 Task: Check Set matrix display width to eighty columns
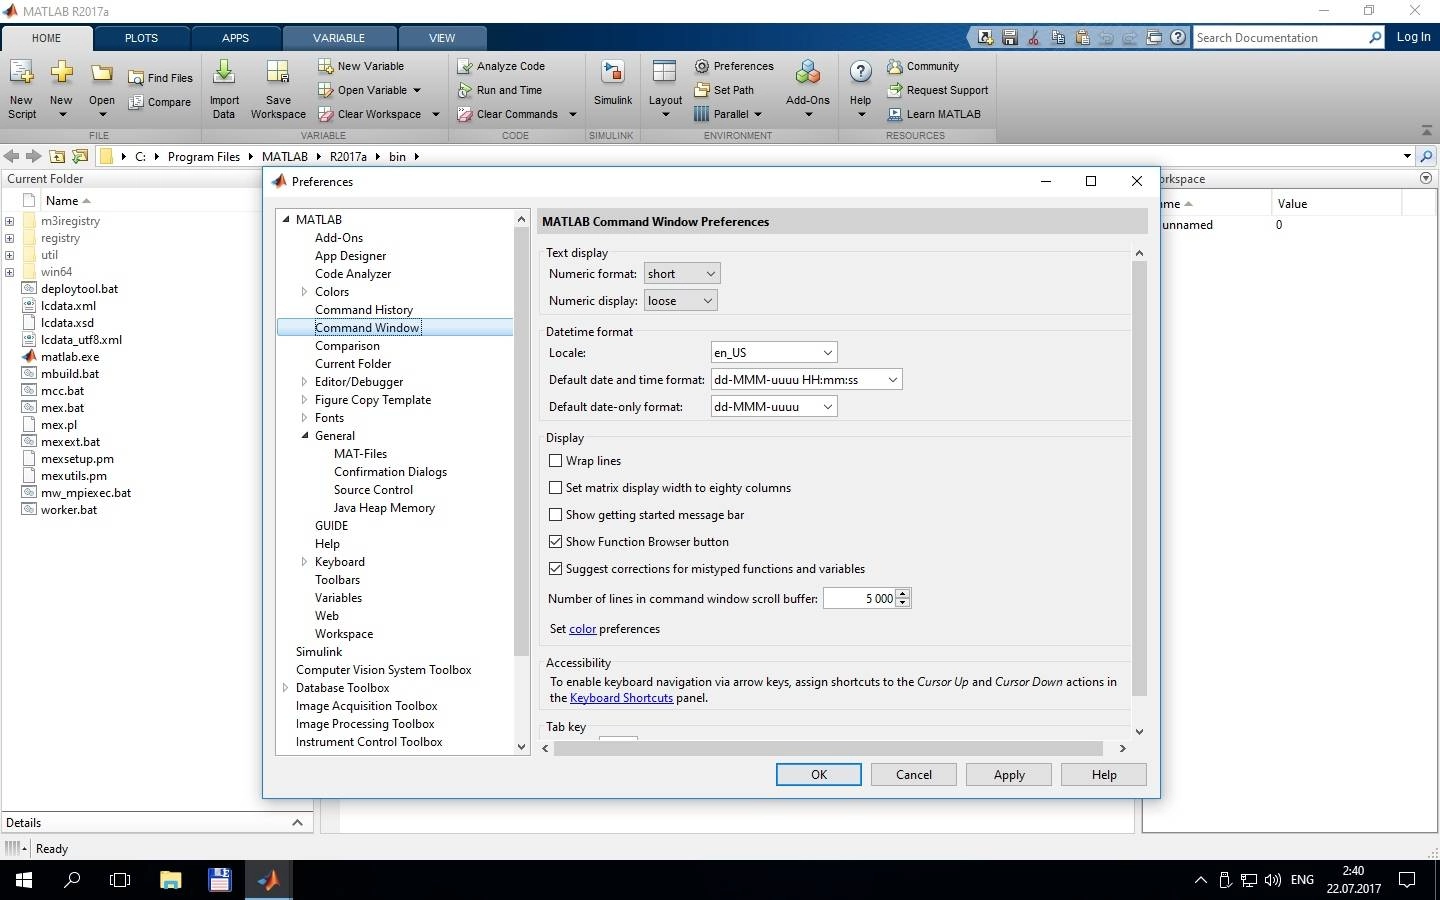coord(555,488)
